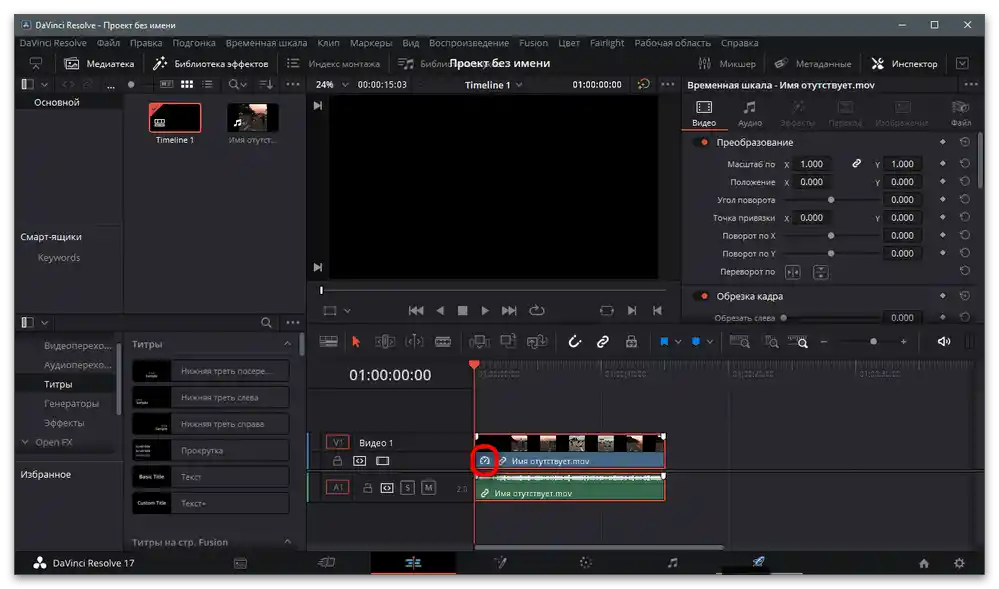Viewport: 999px width, 589px height.
Task: Toggle auto select on Видео 1 track
Action: 359,461
